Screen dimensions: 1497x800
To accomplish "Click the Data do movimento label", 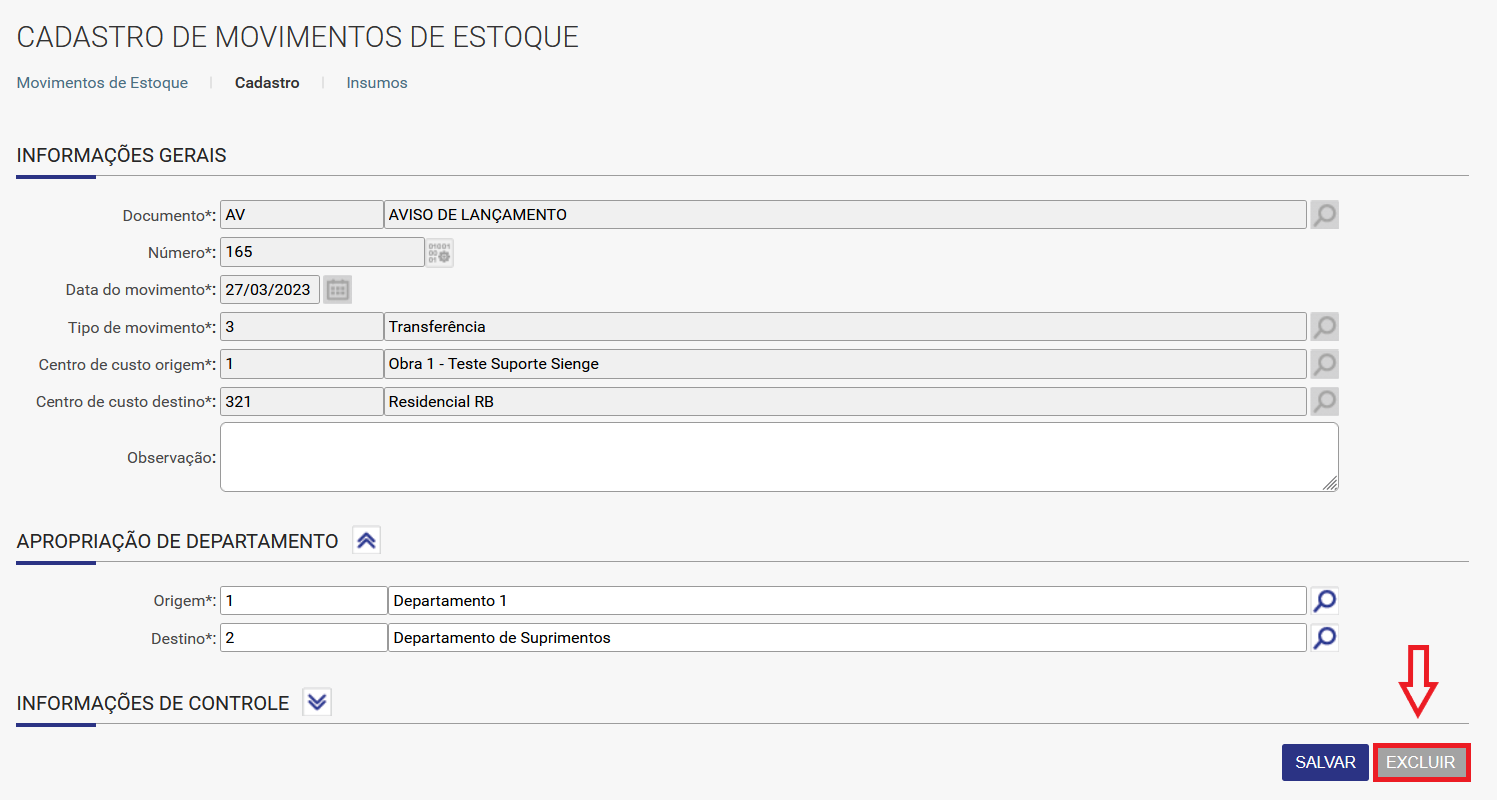I will coord(141,290).
